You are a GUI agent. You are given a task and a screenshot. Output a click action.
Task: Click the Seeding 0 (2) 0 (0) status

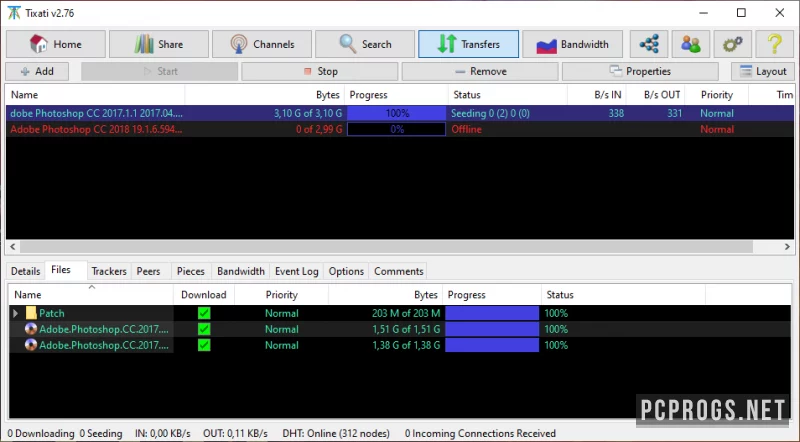tap(490, 113)
